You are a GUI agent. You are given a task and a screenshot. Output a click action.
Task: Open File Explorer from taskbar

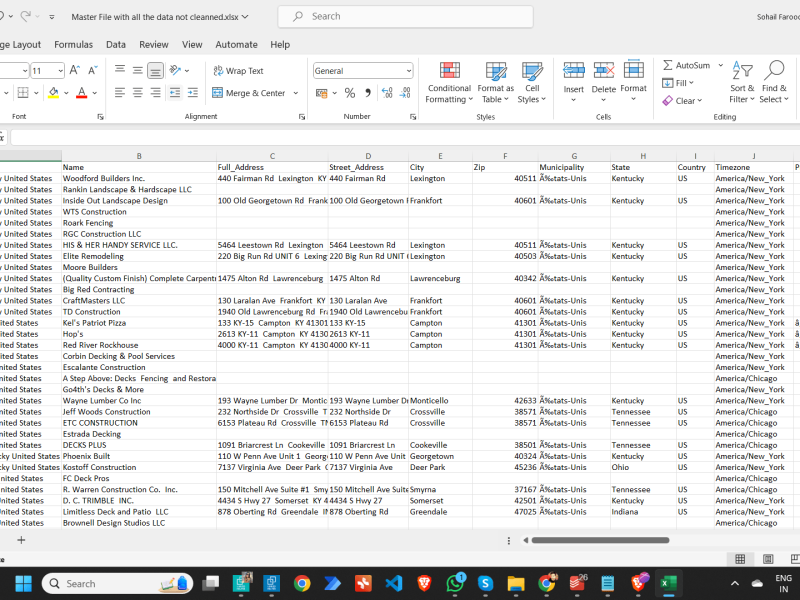[x=516, y=583]
